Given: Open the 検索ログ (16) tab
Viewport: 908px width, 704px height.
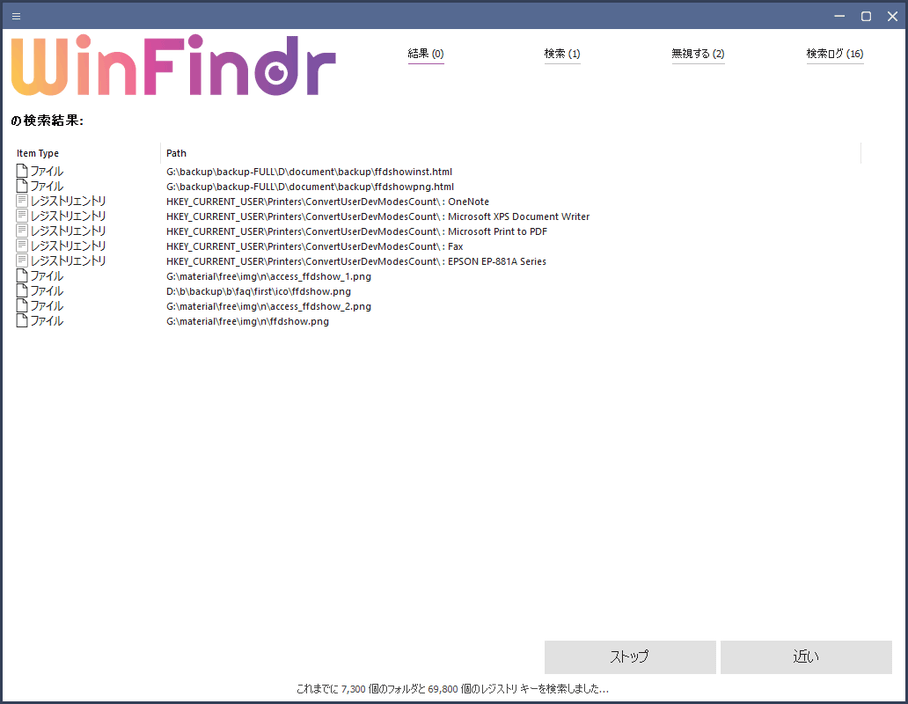Looking at the screenshot, I should 834,54.
